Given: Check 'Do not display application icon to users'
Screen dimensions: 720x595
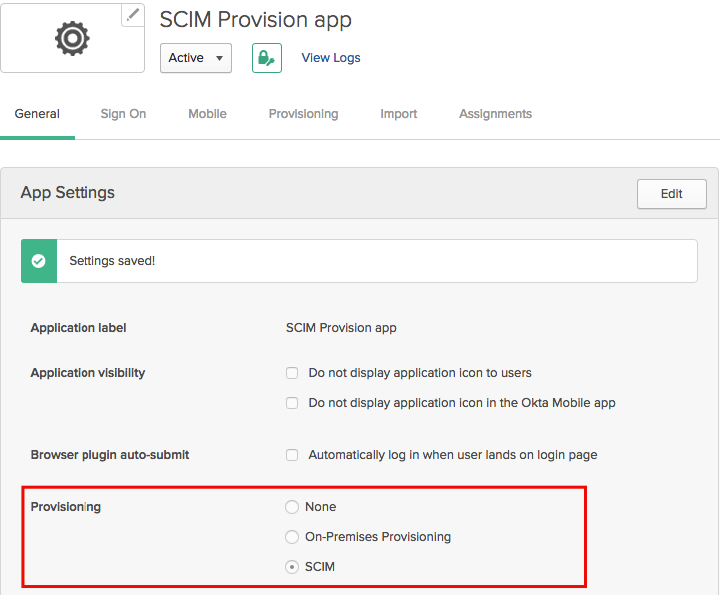Looking at the screenshot, I should pyautogui.click(x=292, y=373).
